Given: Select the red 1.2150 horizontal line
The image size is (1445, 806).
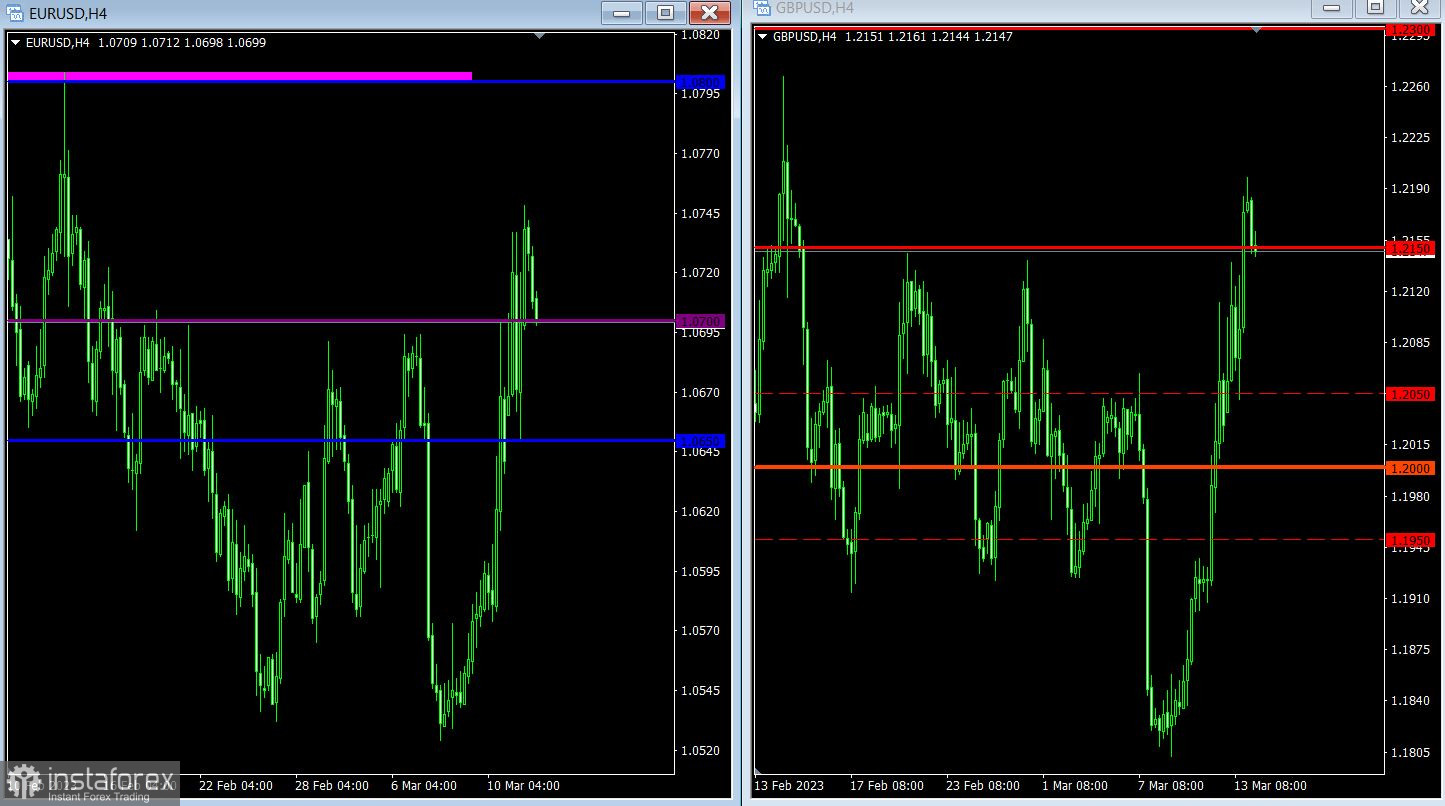Looking at the screenshot, I should coord(1069,247).
